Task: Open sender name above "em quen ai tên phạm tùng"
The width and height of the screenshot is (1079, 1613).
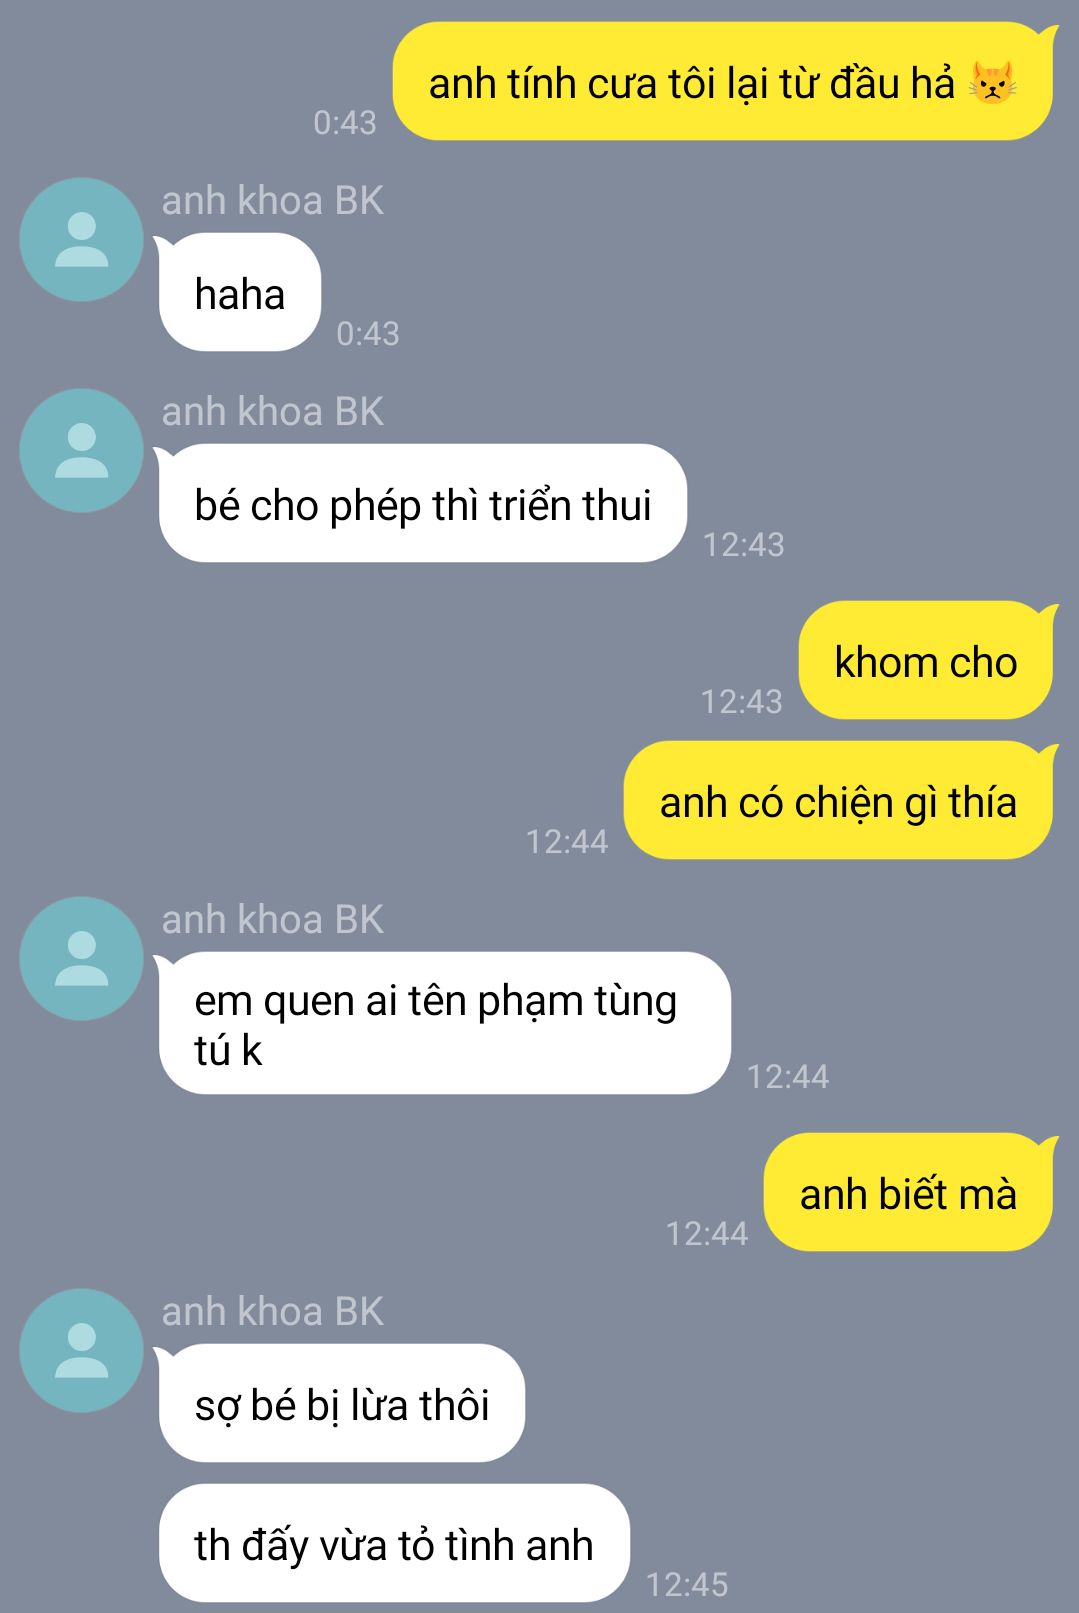Action: [273, 920]
